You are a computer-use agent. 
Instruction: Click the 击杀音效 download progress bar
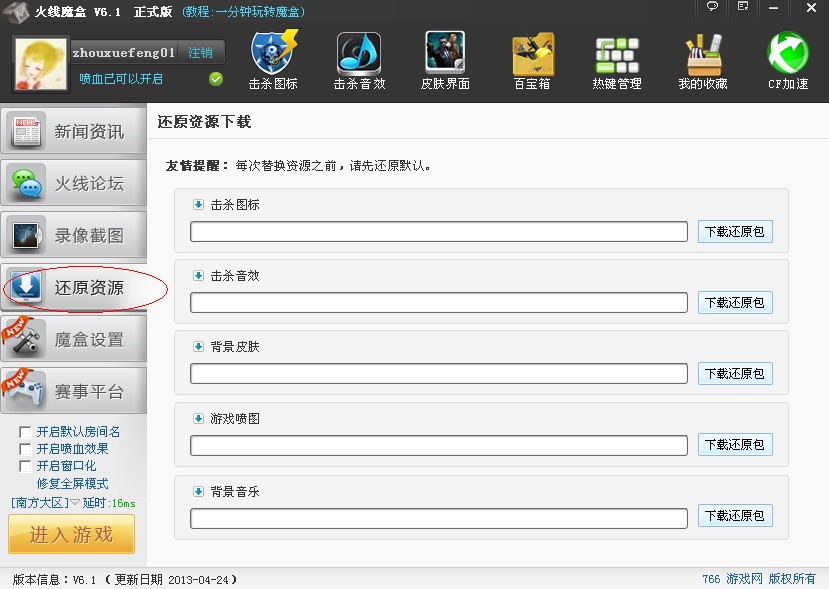point(439,302)
